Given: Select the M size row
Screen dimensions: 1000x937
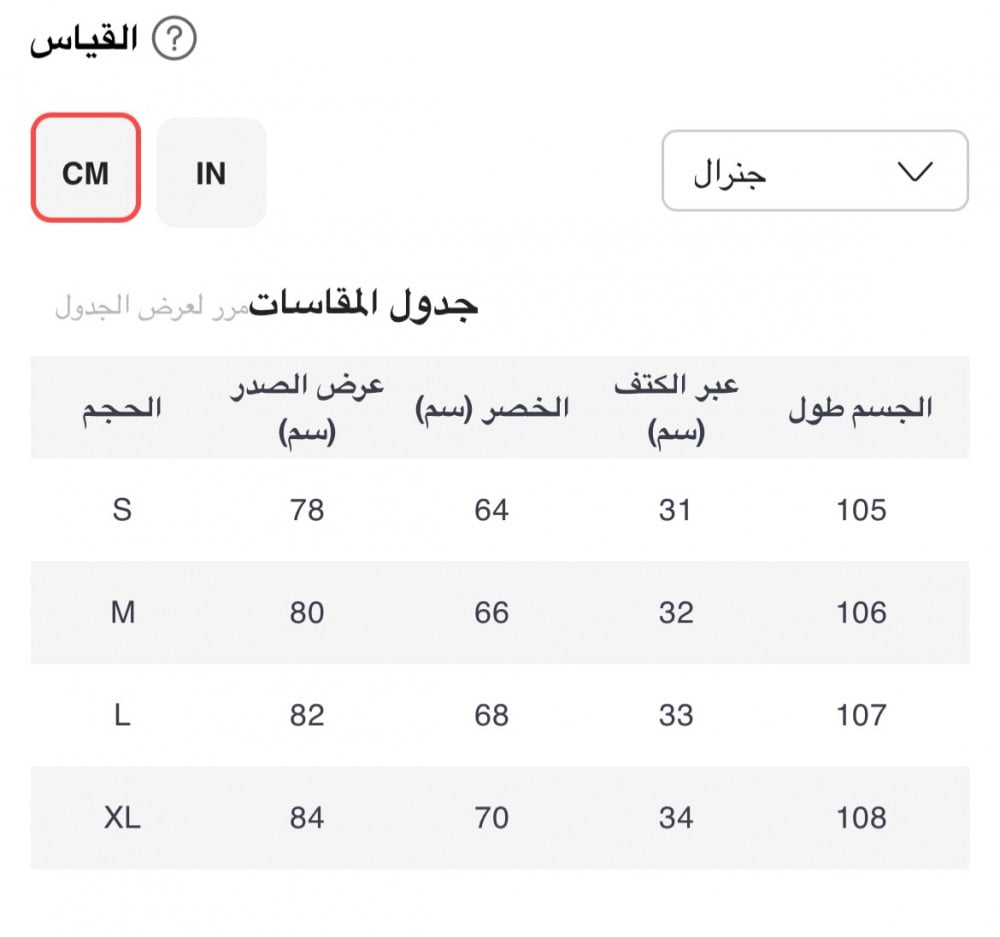Looking at the screenshot, I should (x=122, y=612).
